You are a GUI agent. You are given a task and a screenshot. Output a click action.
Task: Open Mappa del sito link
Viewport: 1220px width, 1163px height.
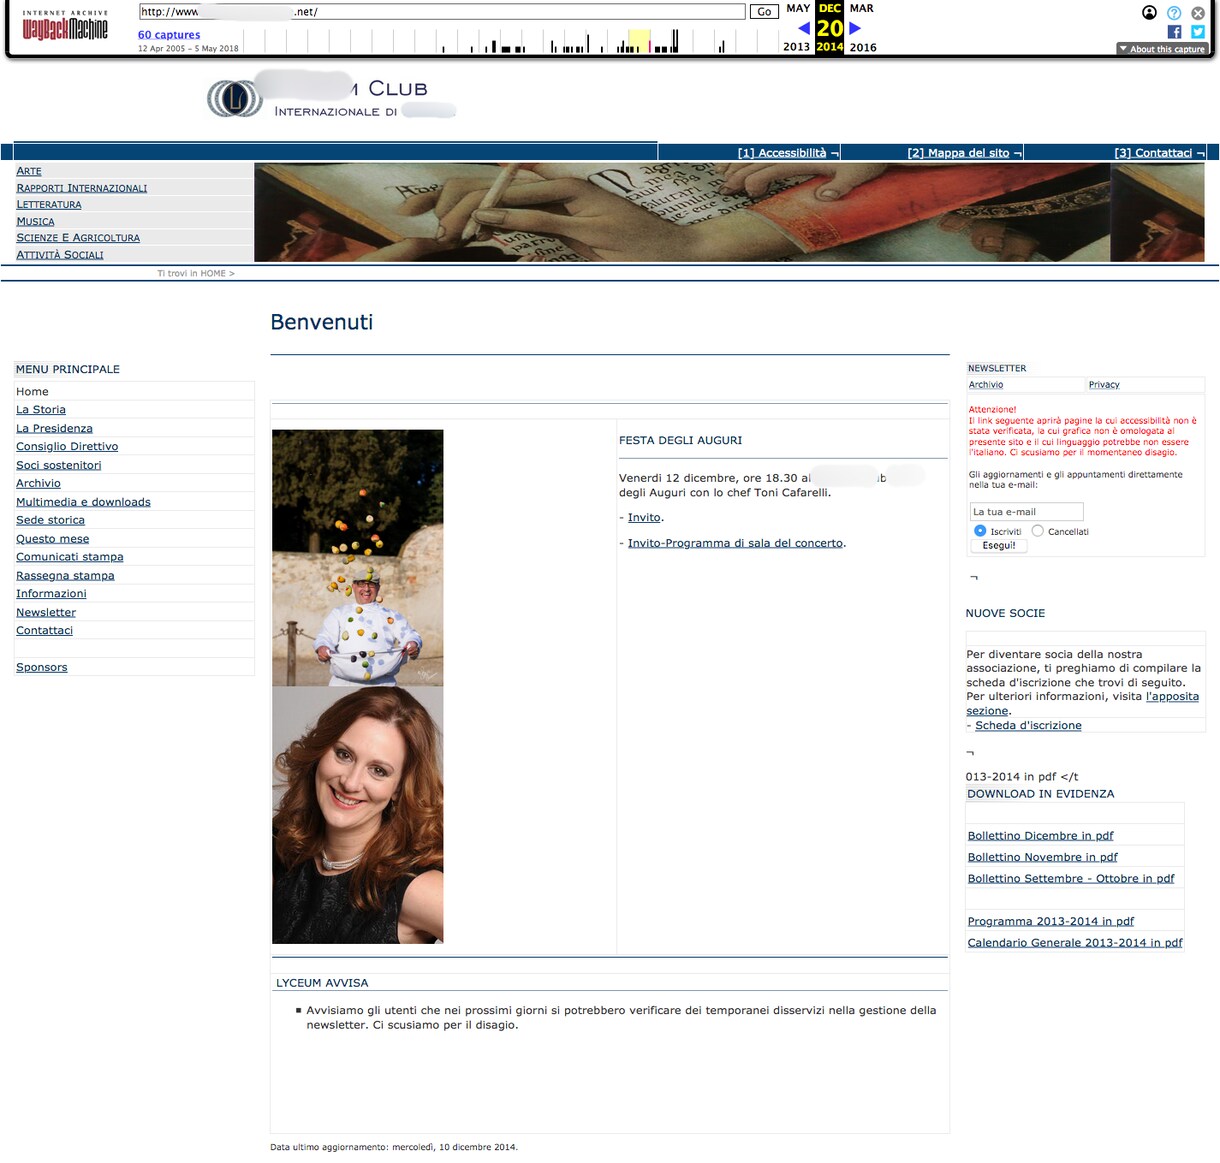958,153
